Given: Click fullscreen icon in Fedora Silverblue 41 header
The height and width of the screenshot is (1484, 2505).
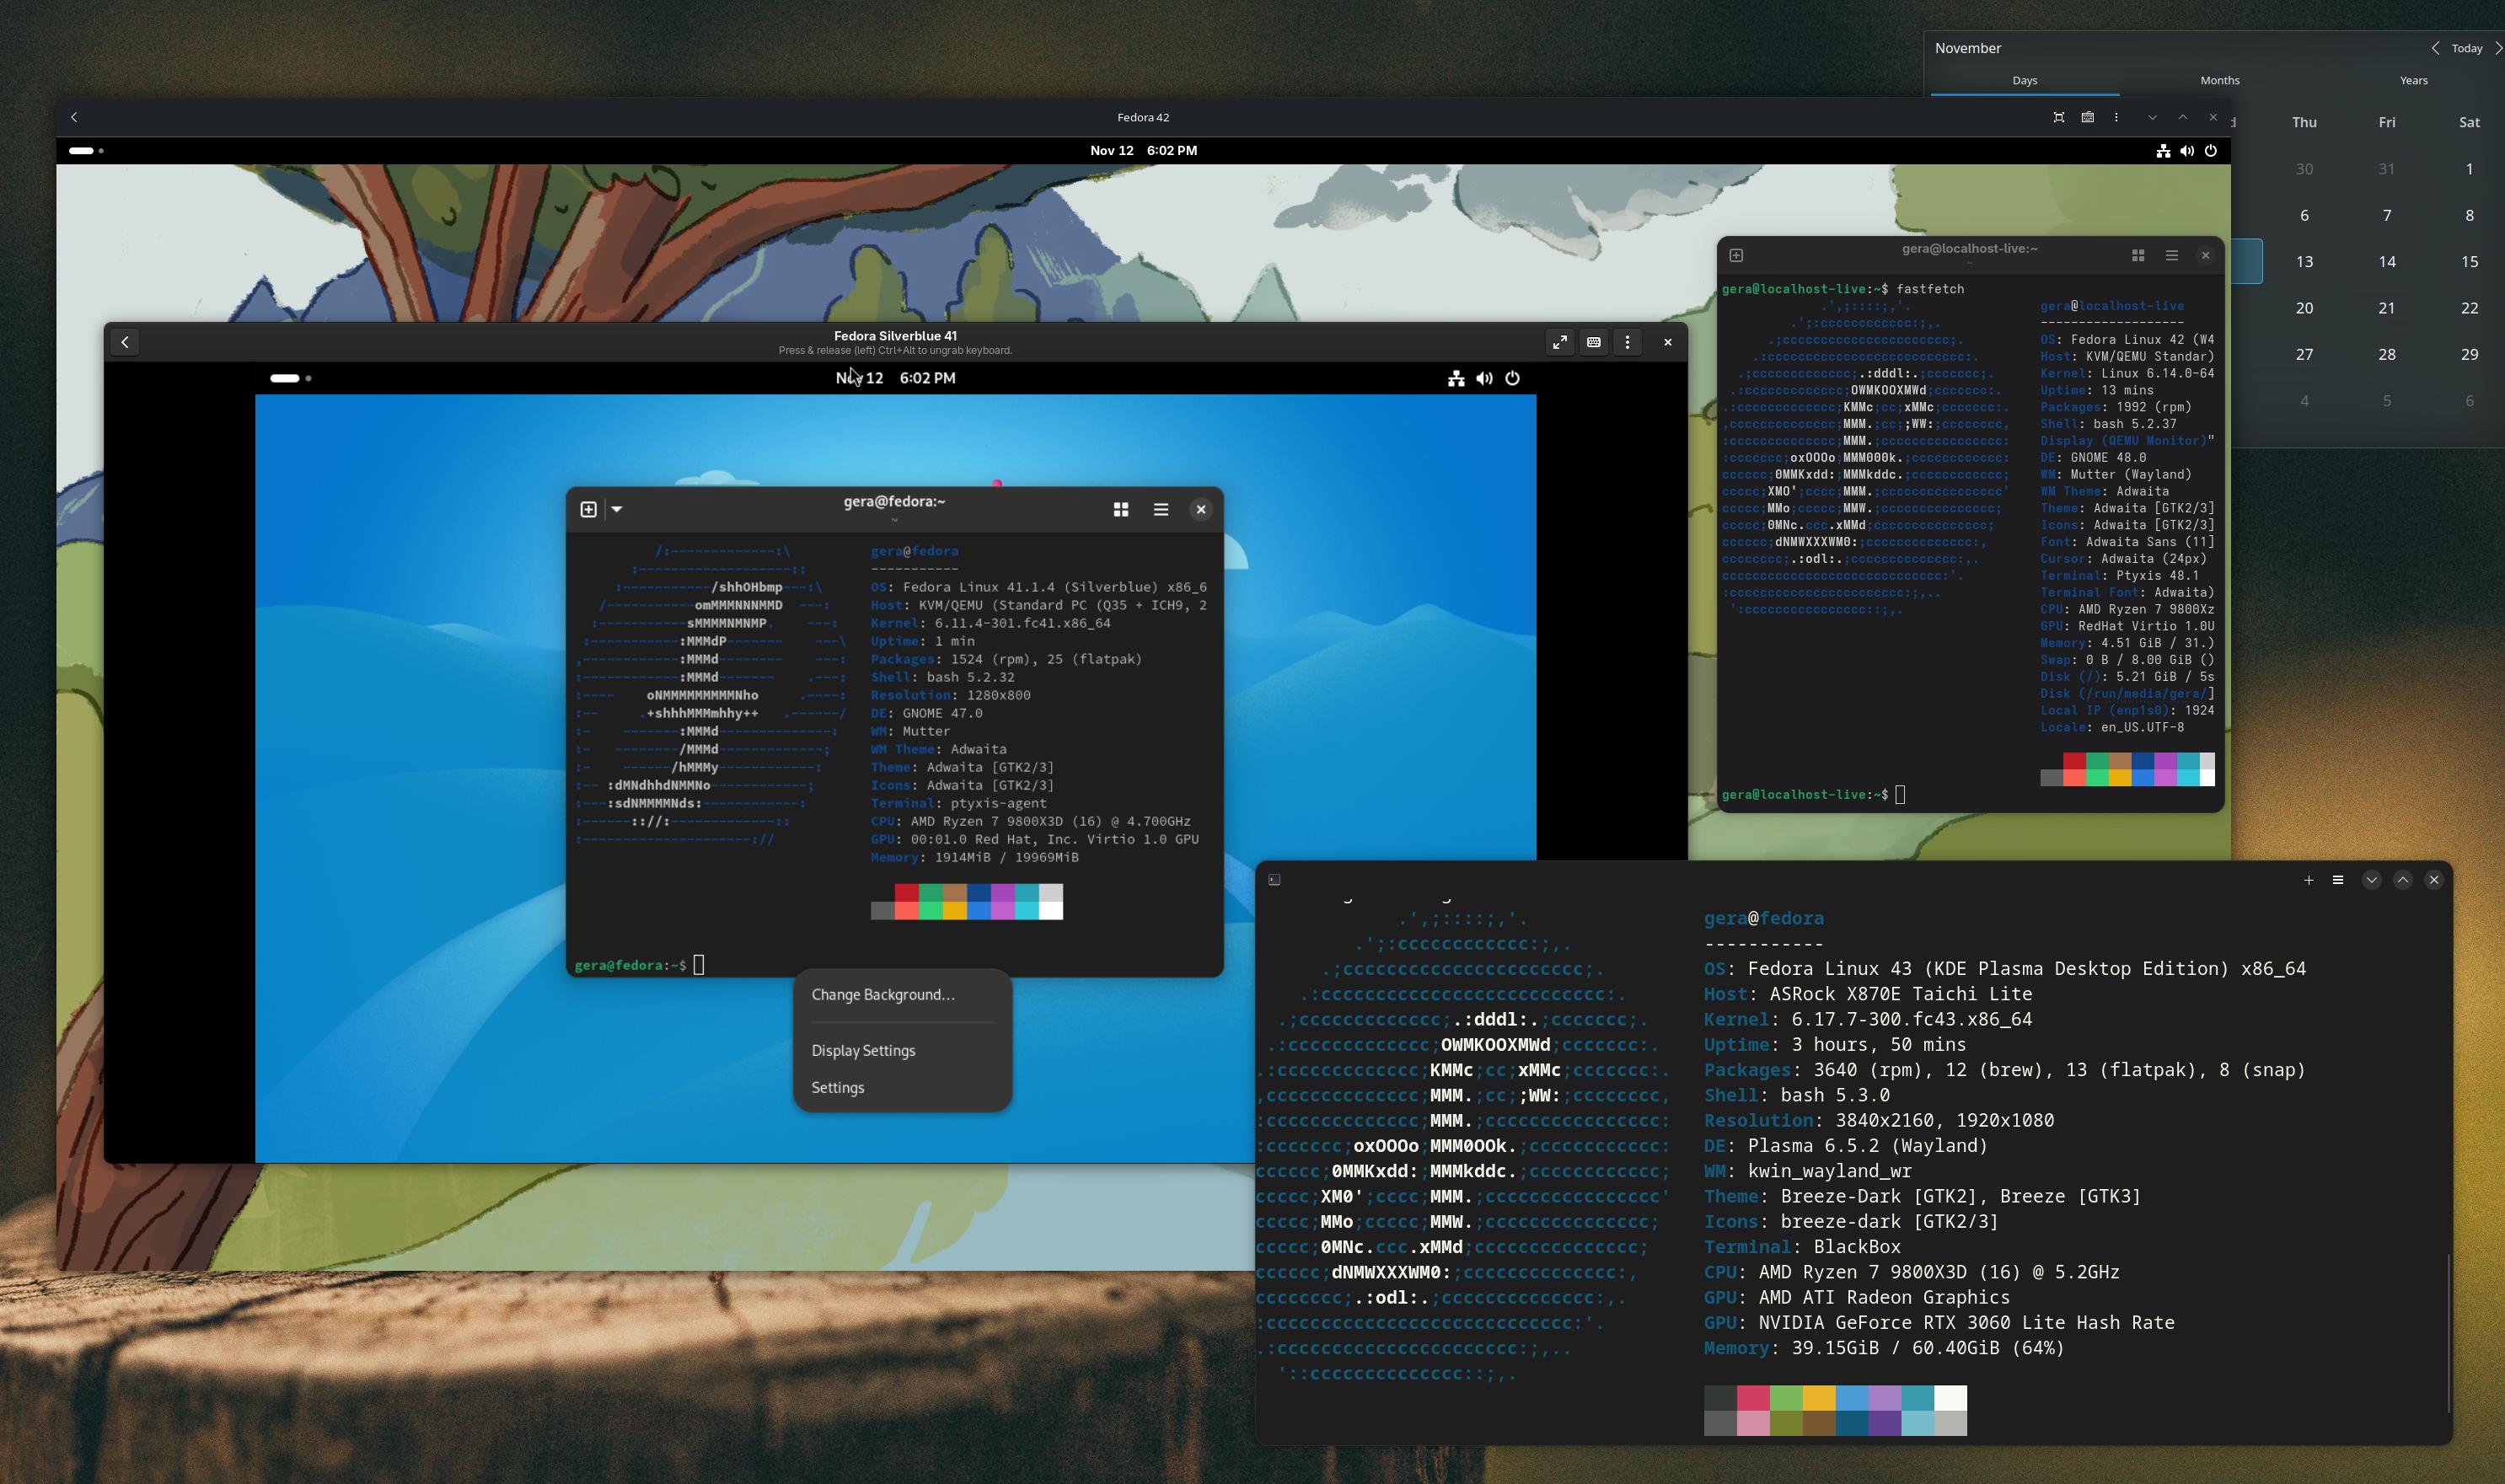Looking at the screenshot, I should click(1559, 342).
